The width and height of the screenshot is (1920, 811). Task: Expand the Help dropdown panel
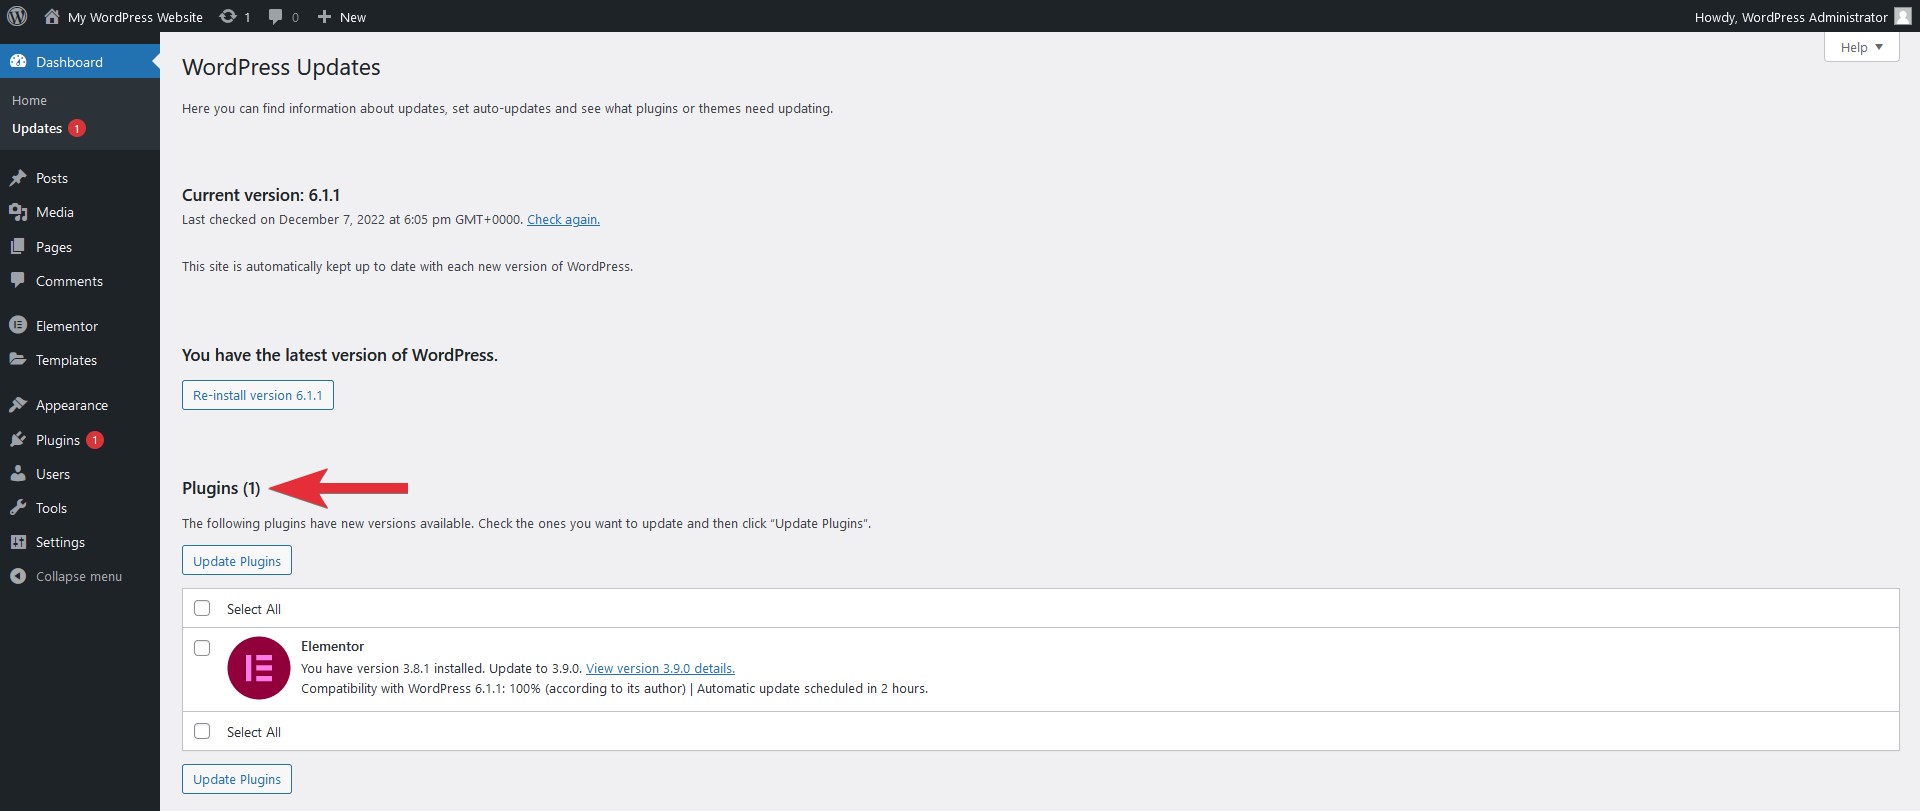(x=1861, y=47)
